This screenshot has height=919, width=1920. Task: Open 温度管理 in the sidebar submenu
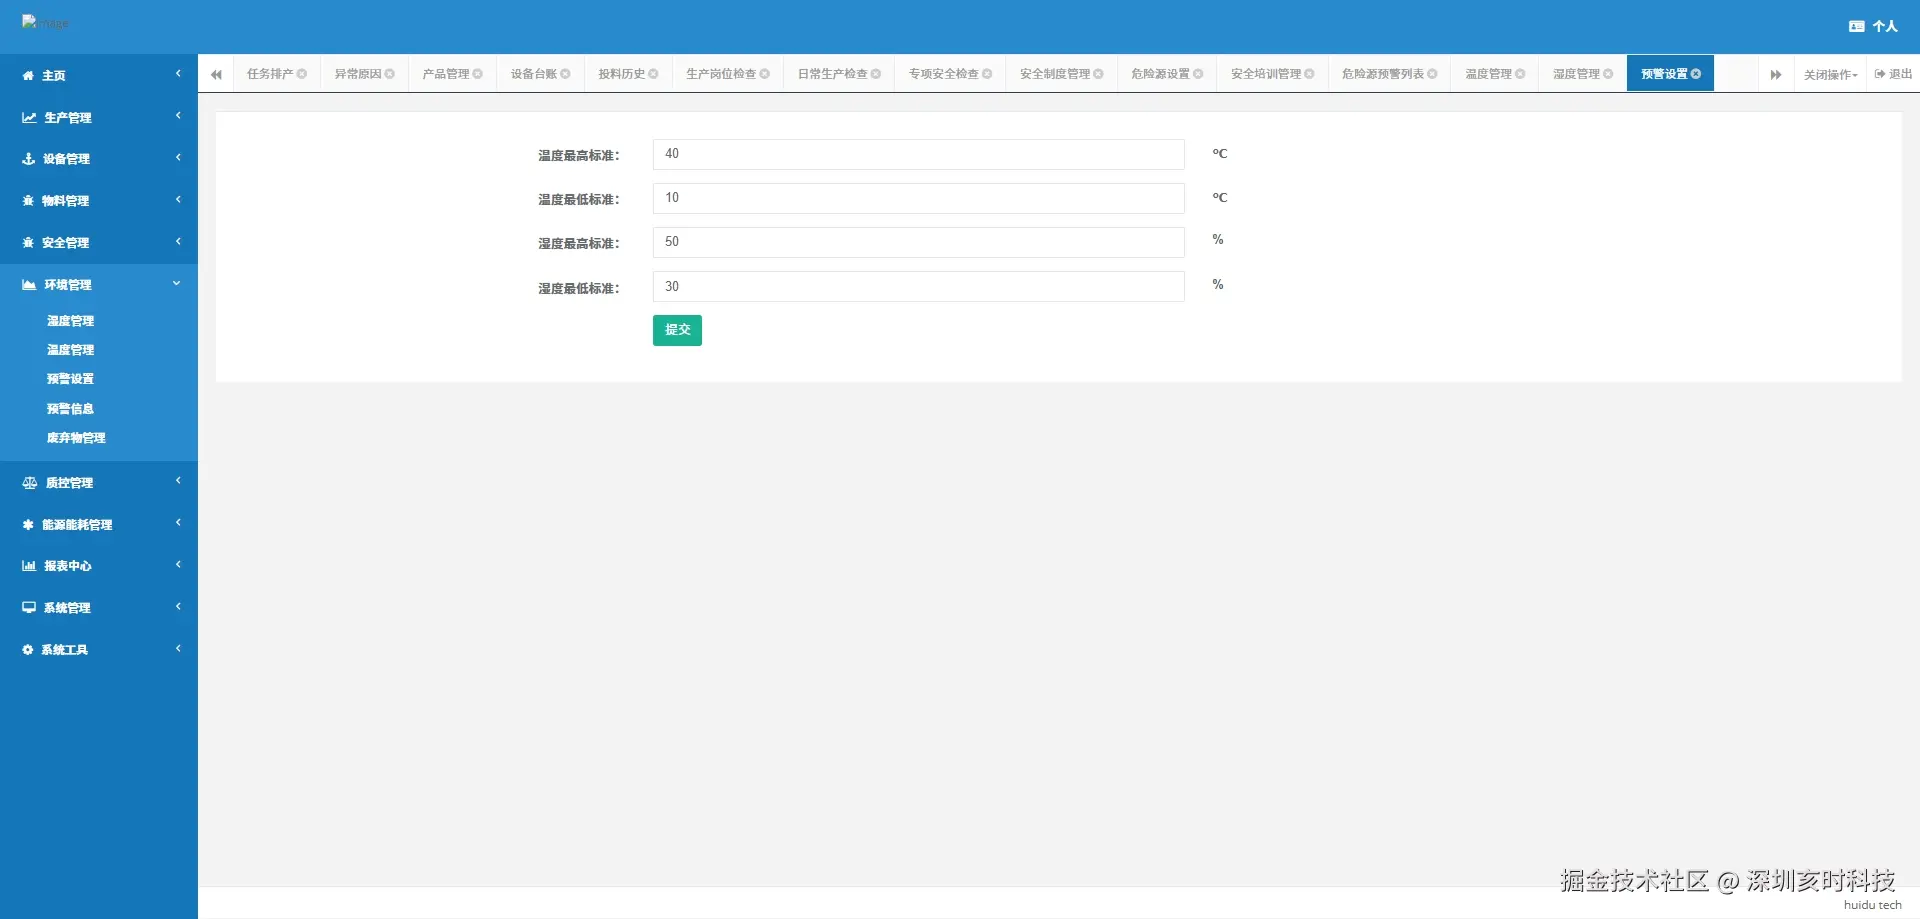(x=70, y=350)
